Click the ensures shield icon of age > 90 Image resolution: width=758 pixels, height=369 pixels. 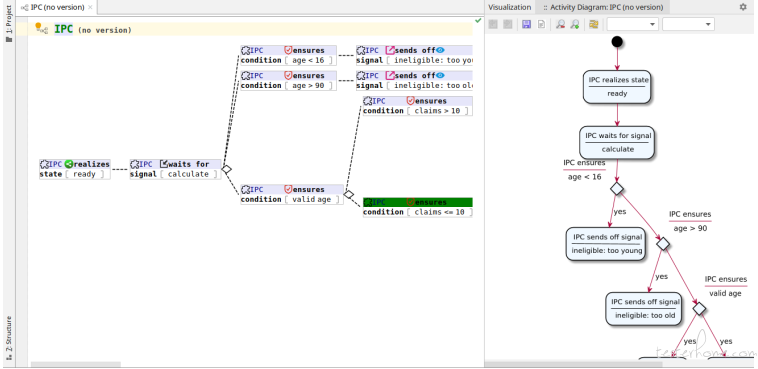point(288,75)
